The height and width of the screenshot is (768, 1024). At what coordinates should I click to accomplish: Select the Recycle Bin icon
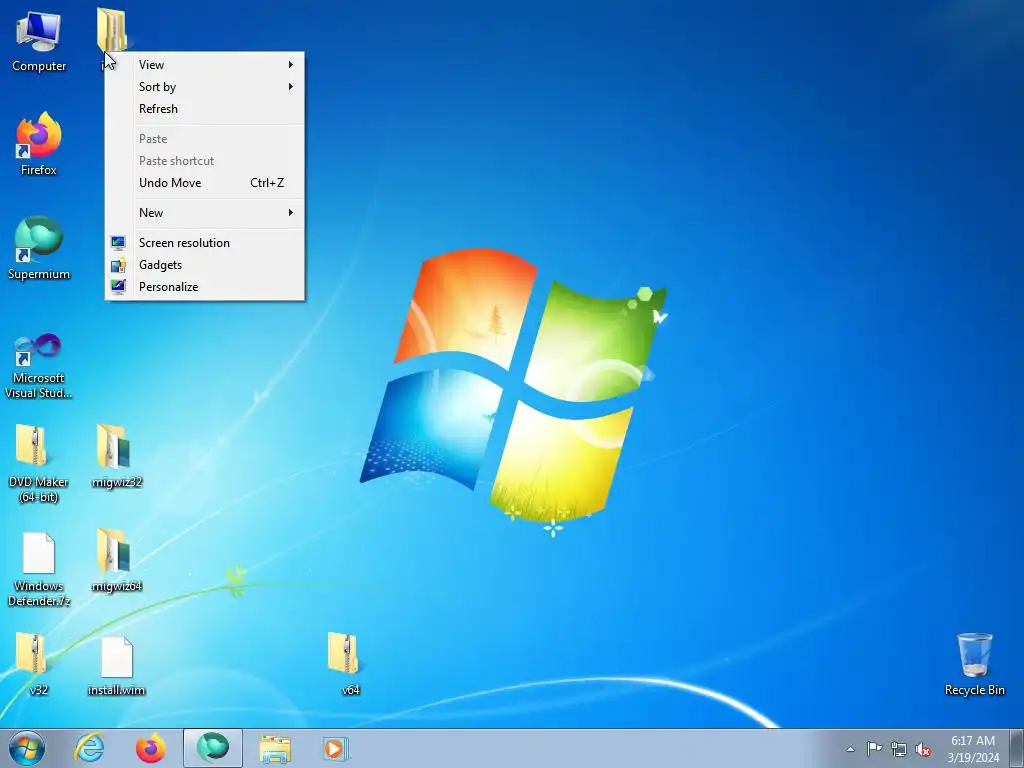pyautogui.click(x=974, y=664)
